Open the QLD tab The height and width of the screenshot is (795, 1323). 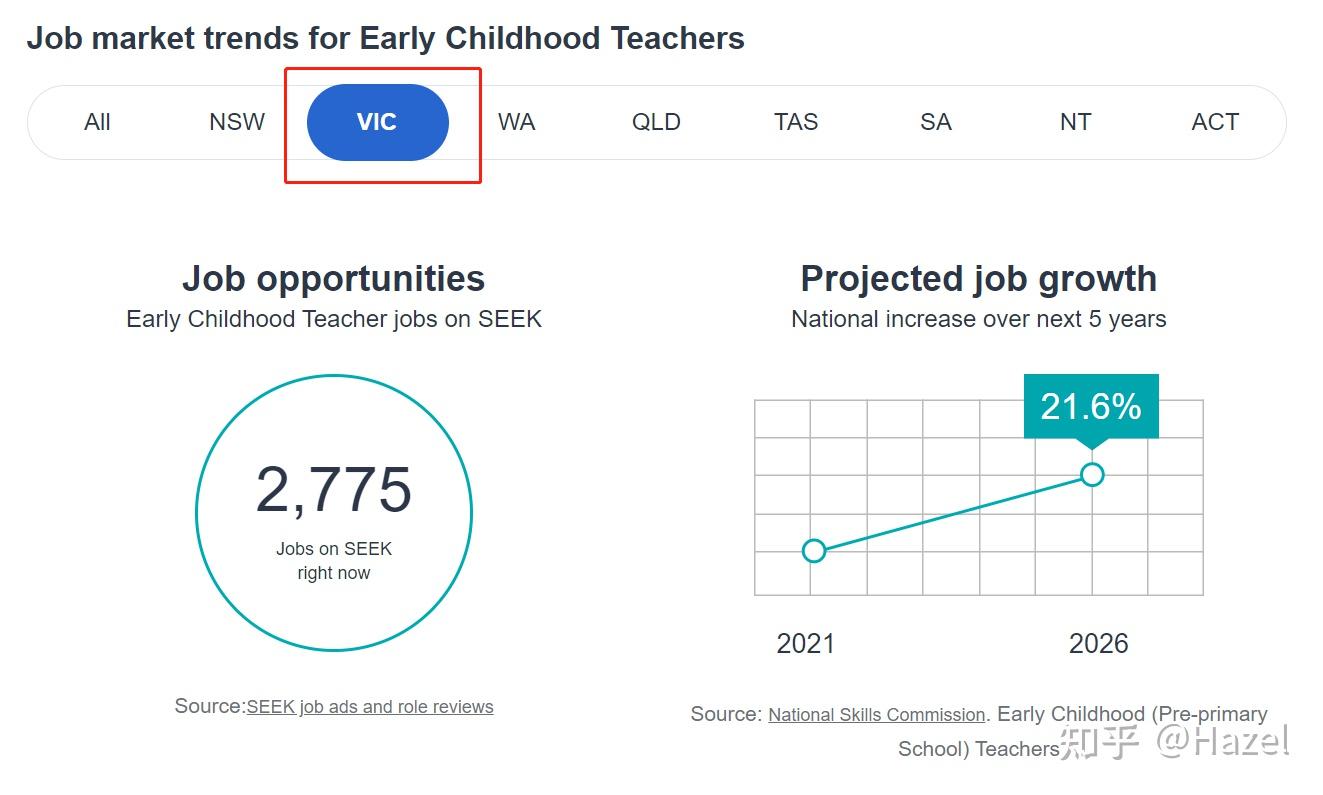[656, 122]
